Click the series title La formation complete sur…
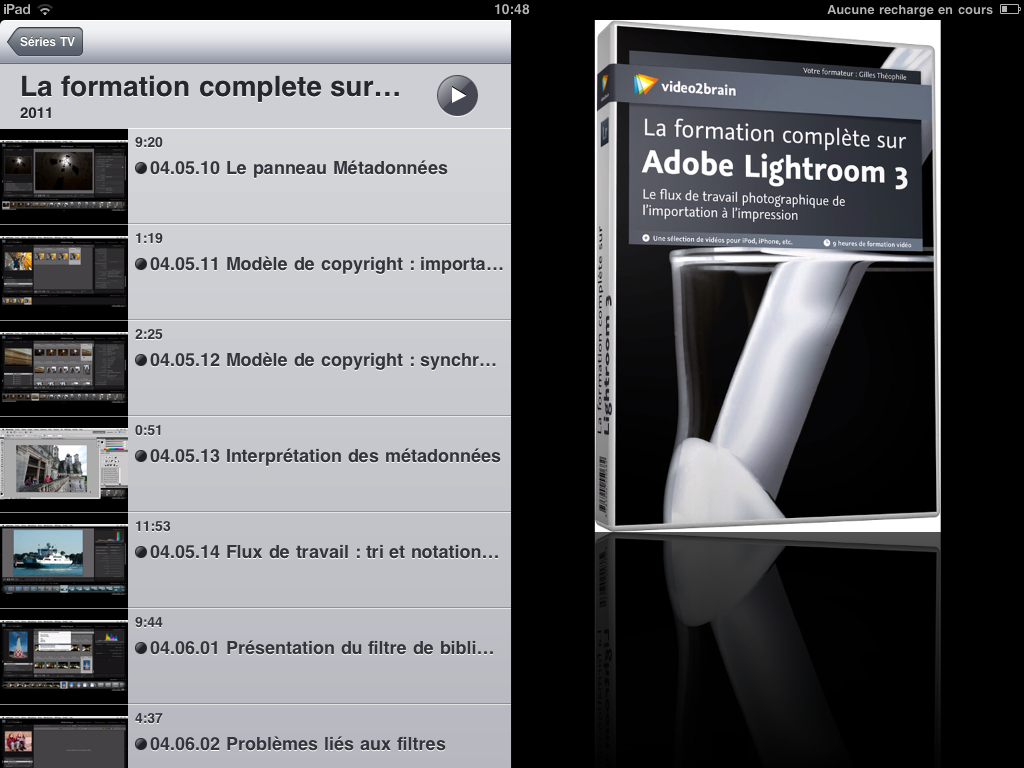The width and height of the screenshot is (1024, 768). 210,87
